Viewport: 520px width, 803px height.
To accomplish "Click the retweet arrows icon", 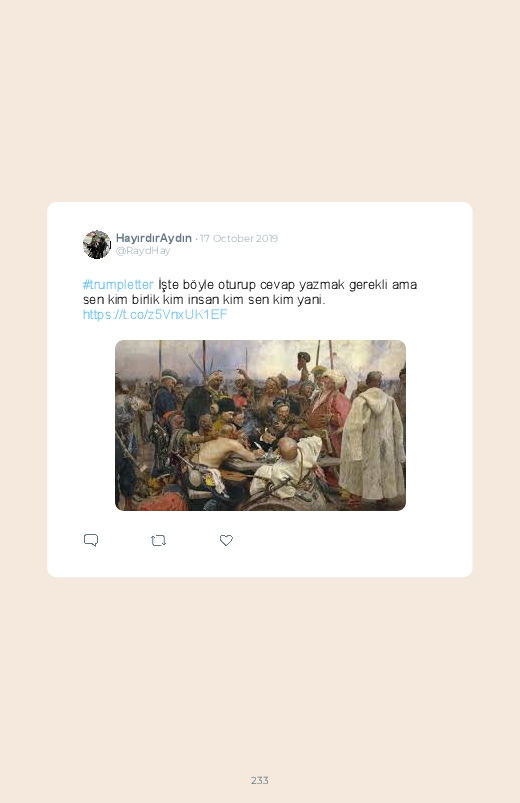I will [158, 540].
